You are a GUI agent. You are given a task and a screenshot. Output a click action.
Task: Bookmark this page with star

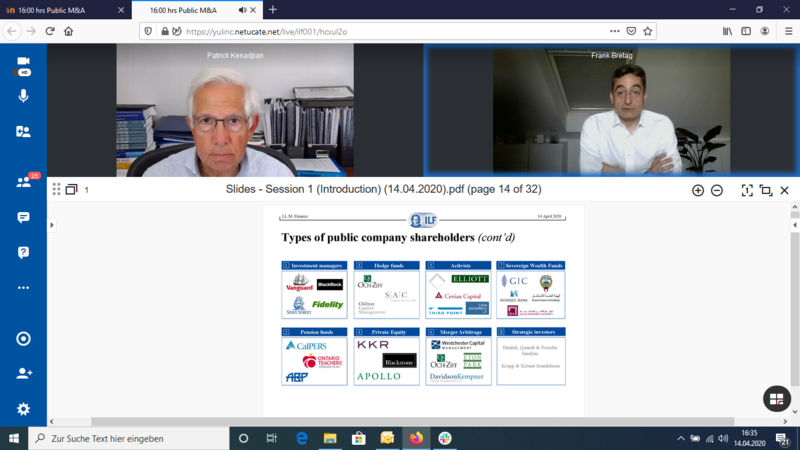click(x=647, y=32)
